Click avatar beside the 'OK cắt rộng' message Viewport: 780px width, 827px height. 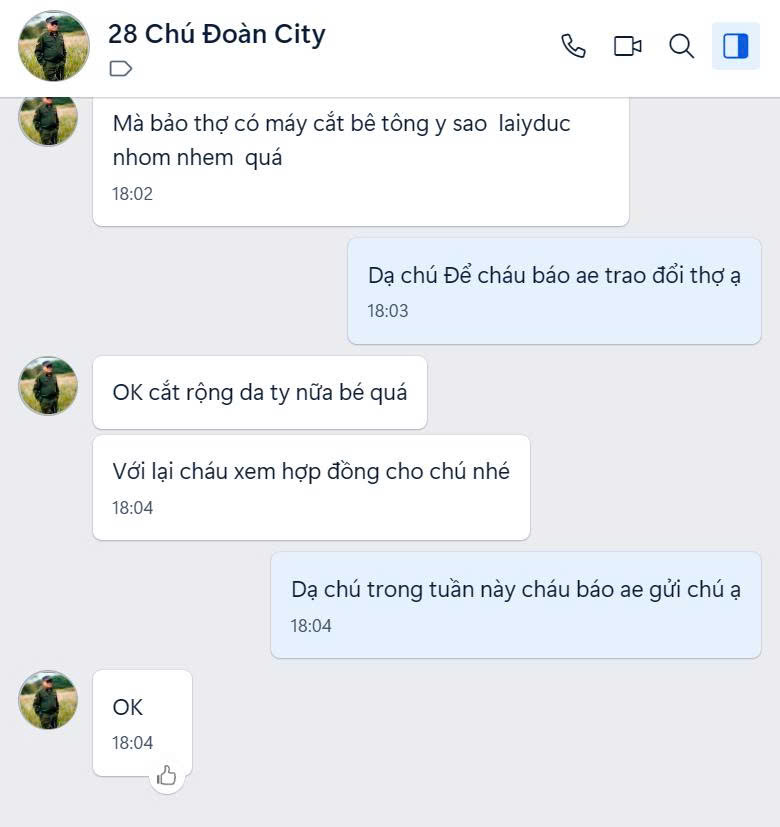(48, 386)
